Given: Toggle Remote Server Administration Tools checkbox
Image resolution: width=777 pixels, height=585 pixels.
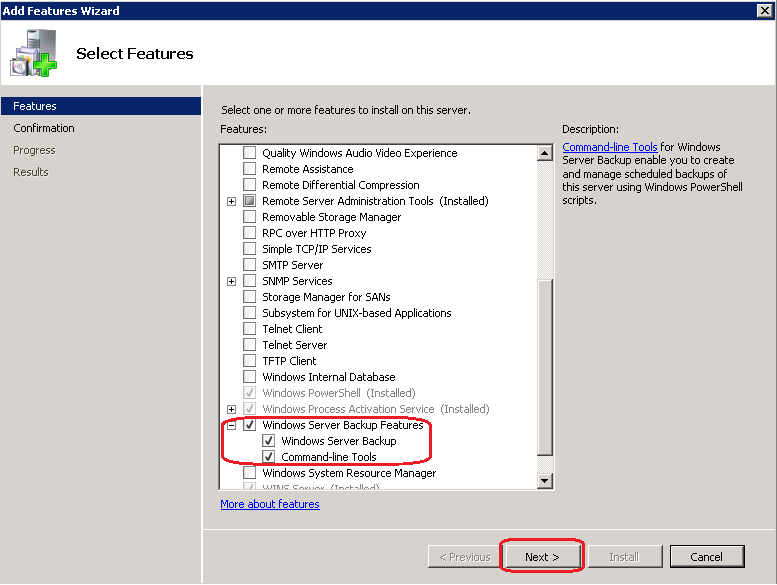Looking at the screenshot, I should coord(249,201).
